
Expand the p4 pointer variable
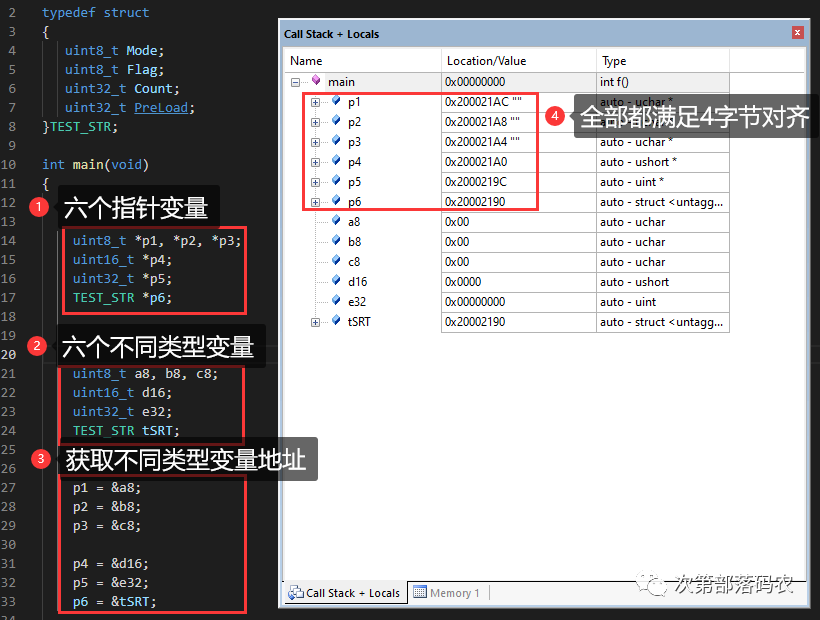(x=315, y=163)
